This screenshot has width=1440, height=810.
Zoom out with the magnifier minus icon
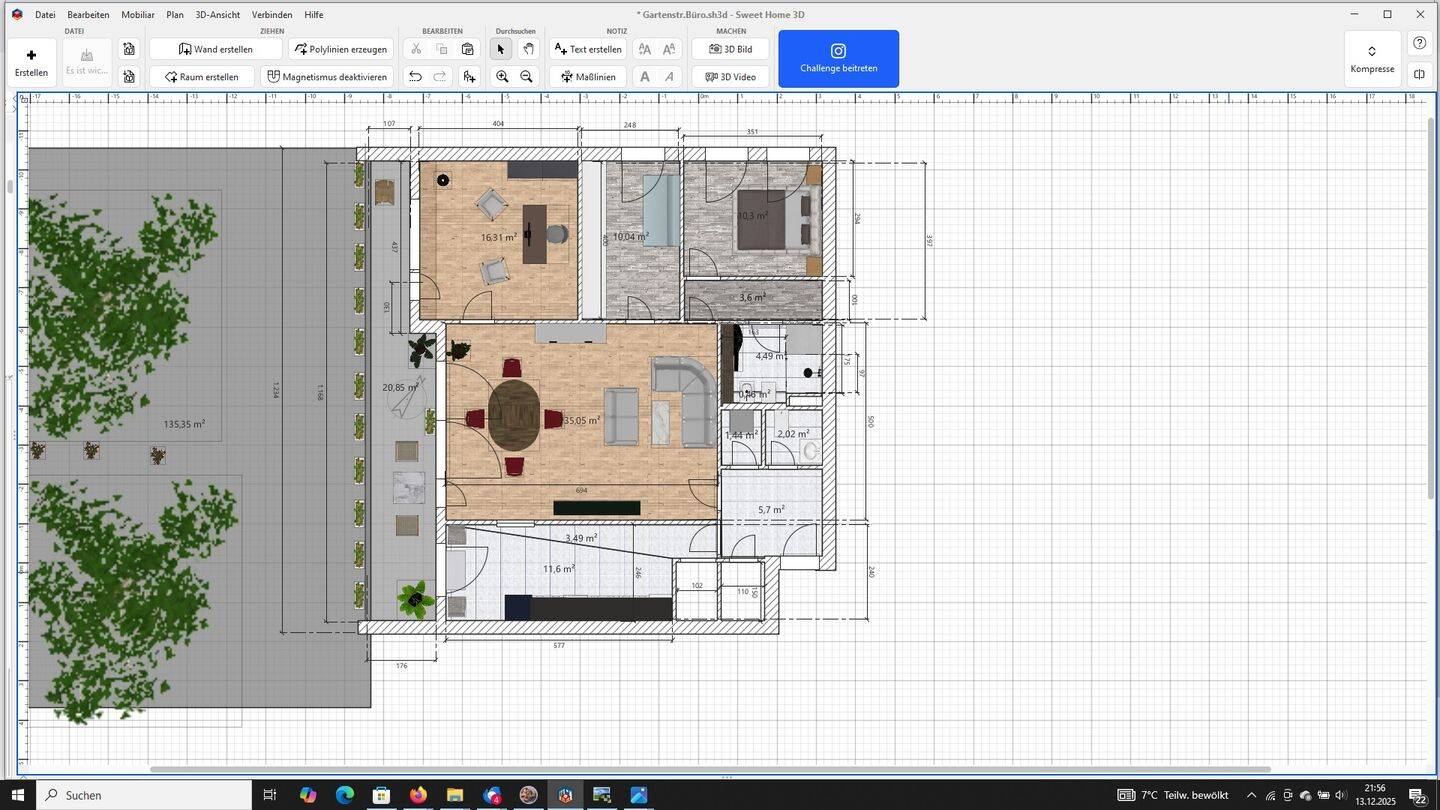pyautogui.click(x=526, y=77)
